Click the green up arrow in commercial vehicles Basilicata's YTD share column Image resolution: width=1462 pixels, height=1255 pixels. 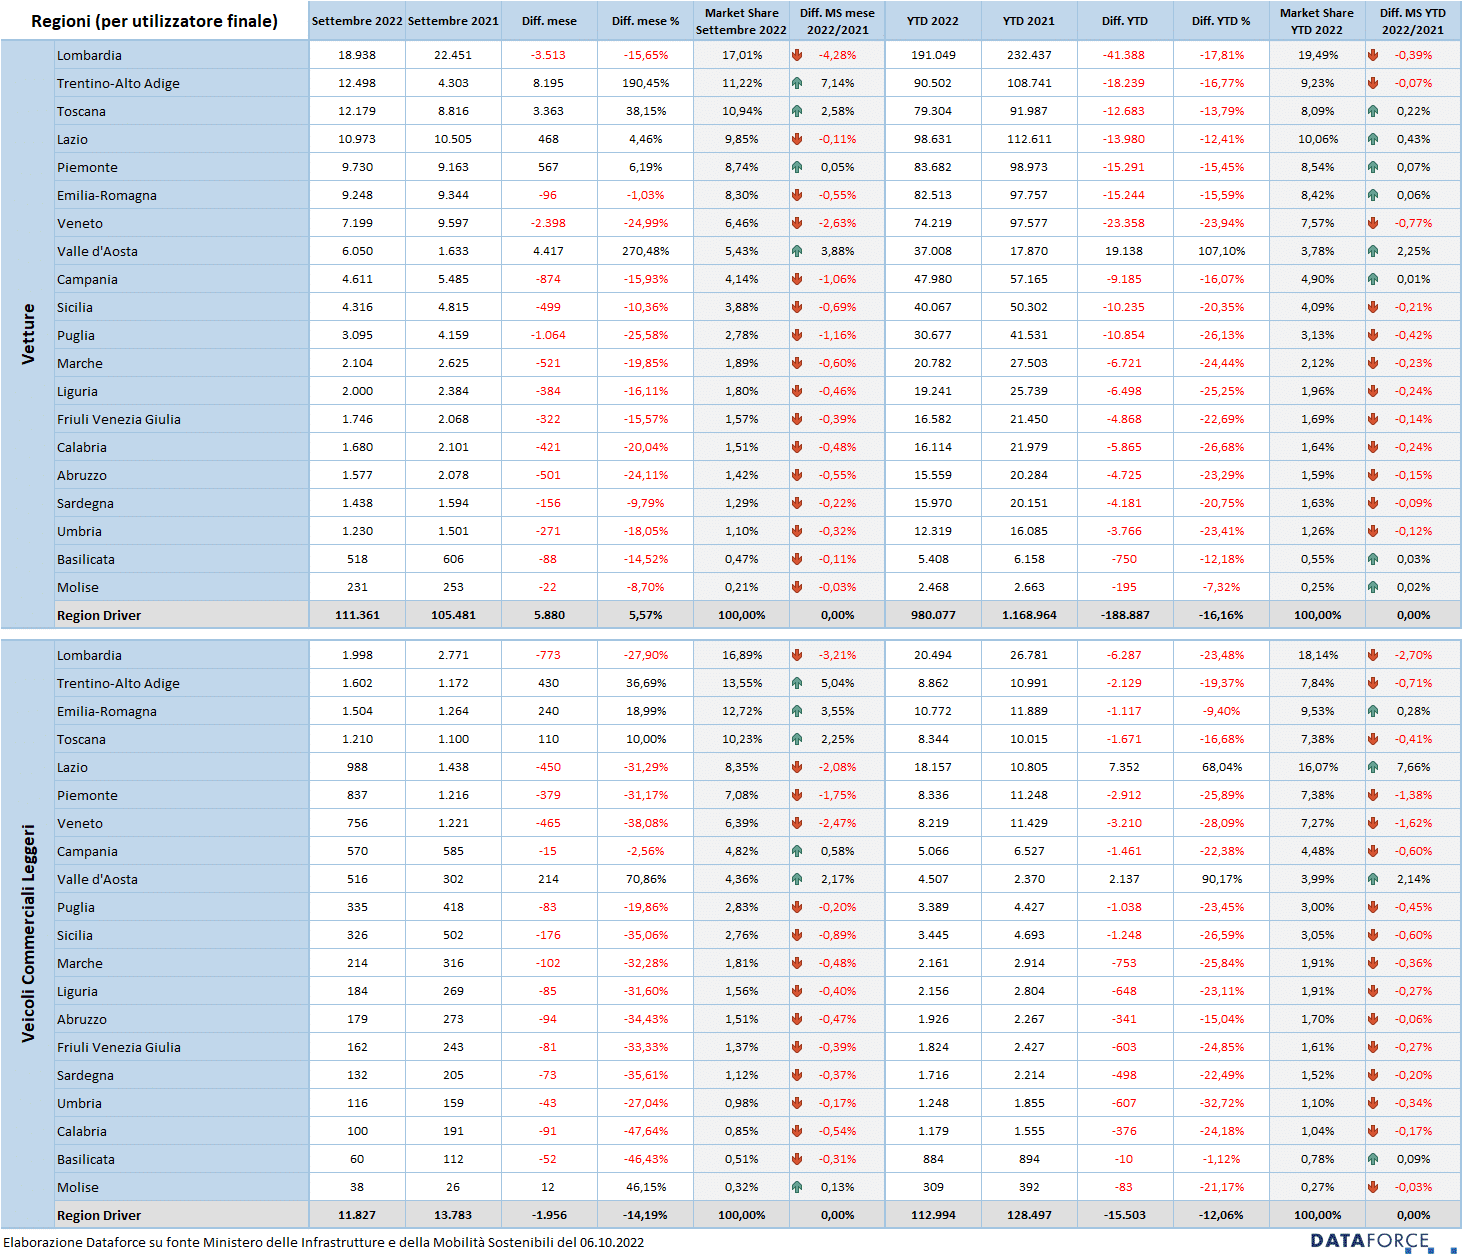pos(1373,1159)
